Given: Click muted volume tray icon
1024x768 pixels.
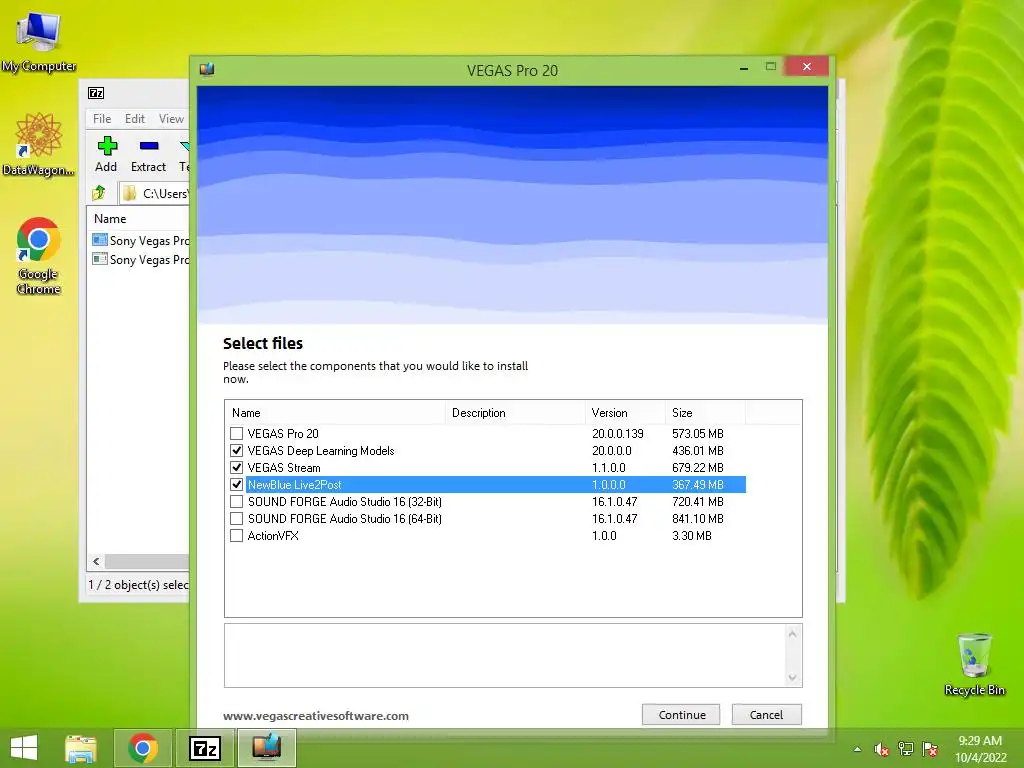Looking at the screenshot, I should coord(881,749).
